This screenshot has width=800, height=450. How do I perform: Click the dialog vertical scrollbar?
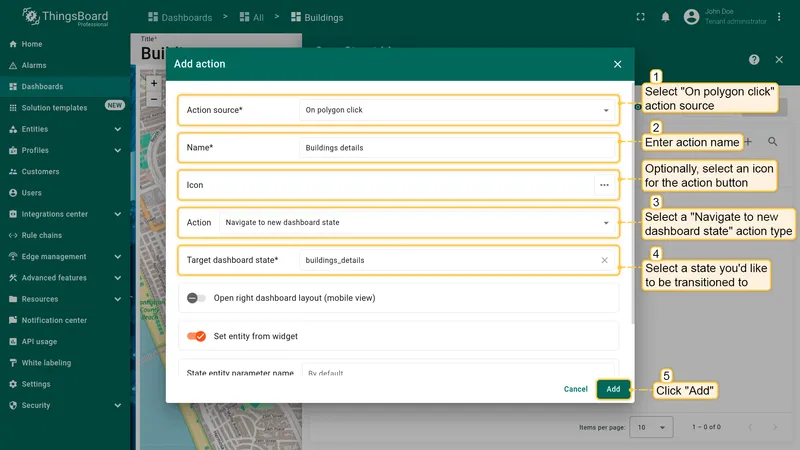[633, 204]
